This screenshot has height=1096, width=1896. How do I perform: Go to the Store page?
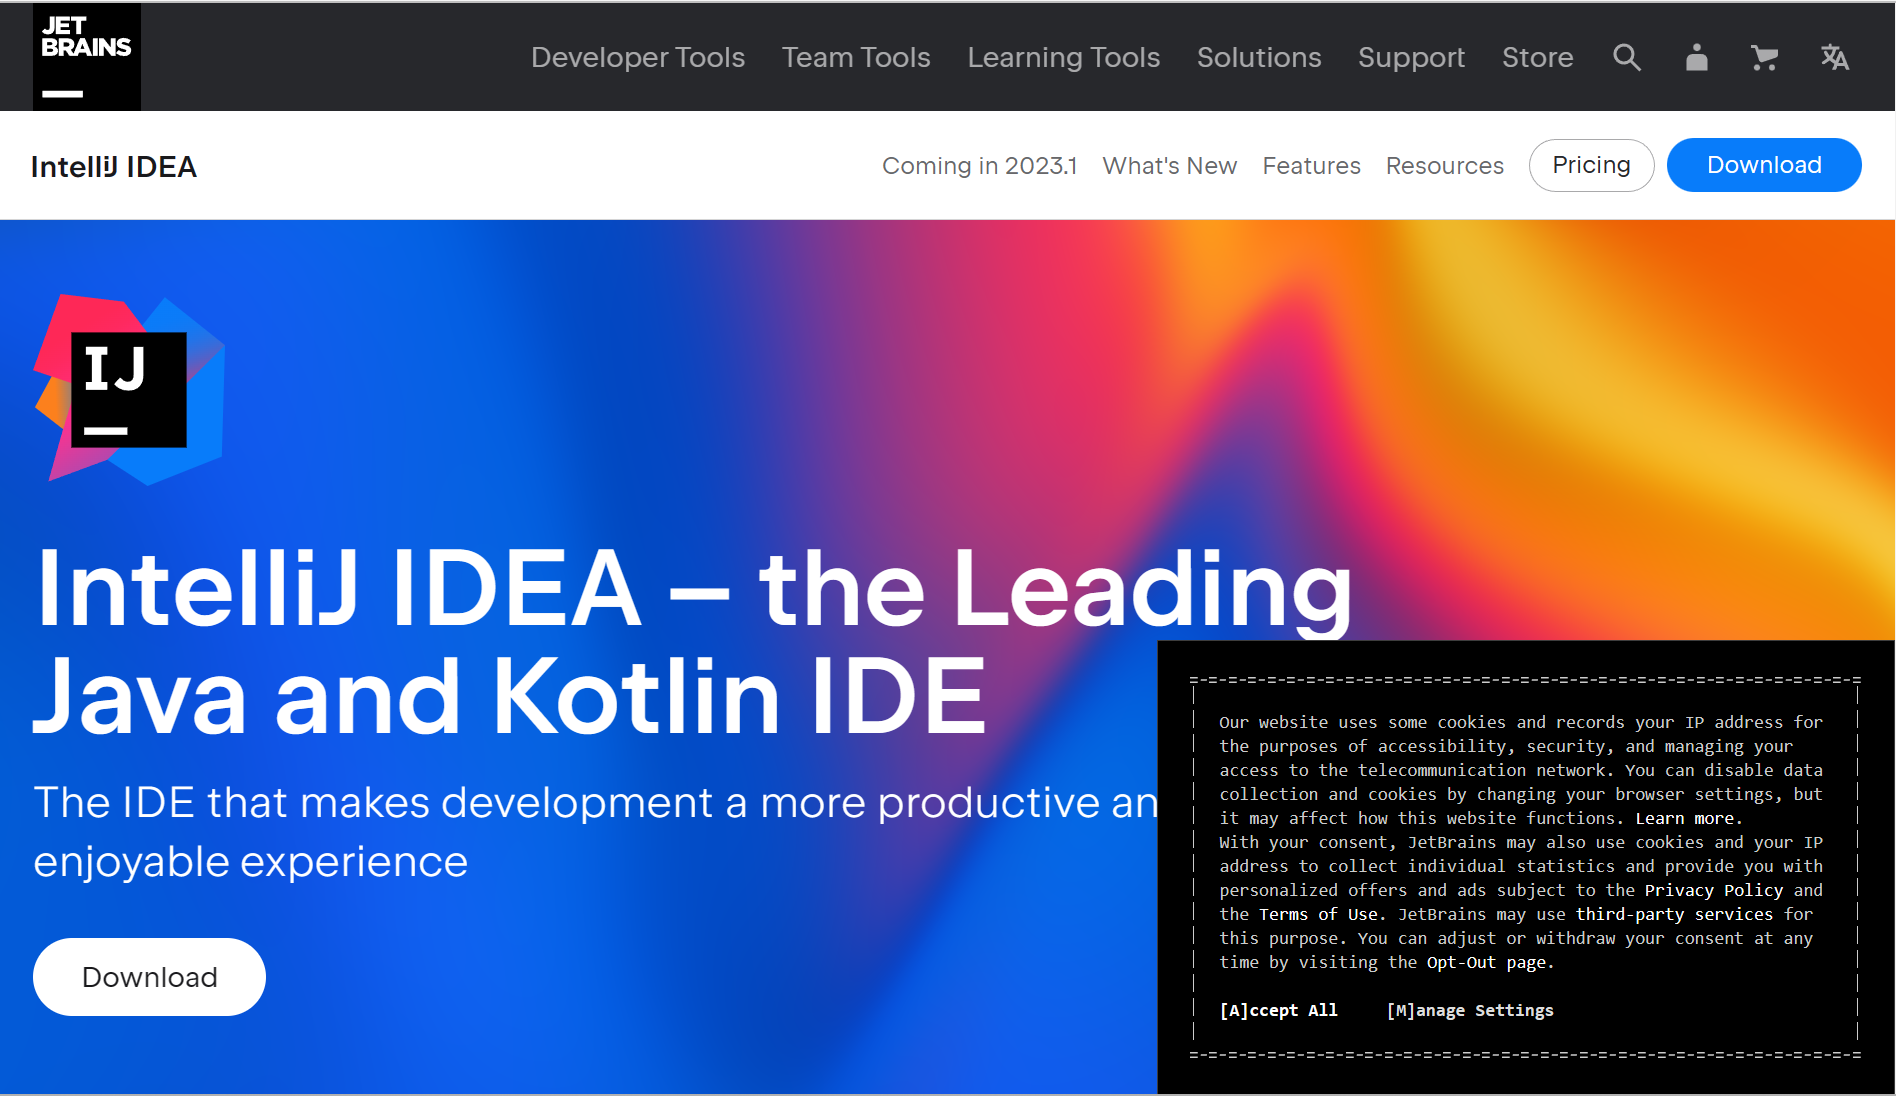click(x=1537, y=57)
